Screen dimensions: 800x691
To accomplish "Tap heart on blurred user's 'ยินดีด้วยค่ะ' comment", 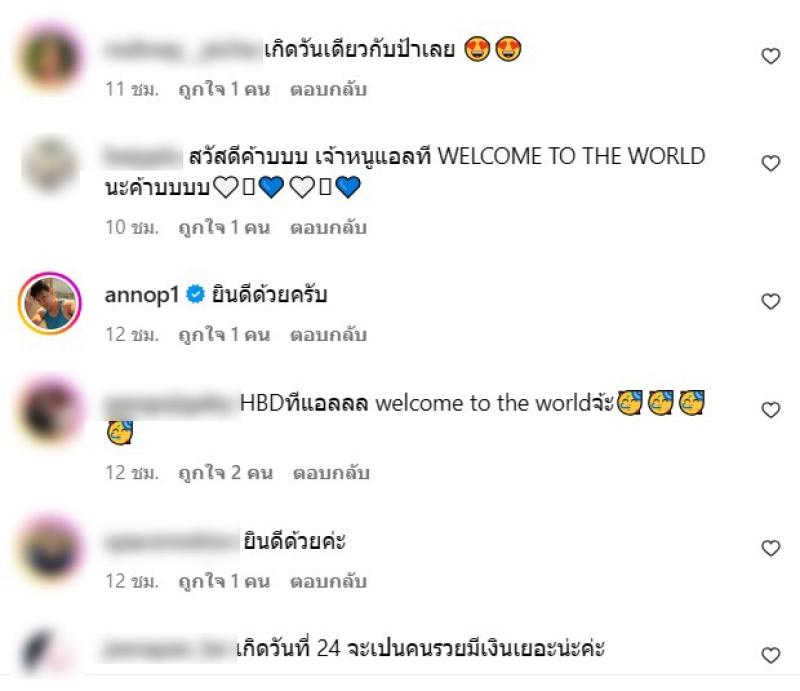I will click(x=770, y=548).
